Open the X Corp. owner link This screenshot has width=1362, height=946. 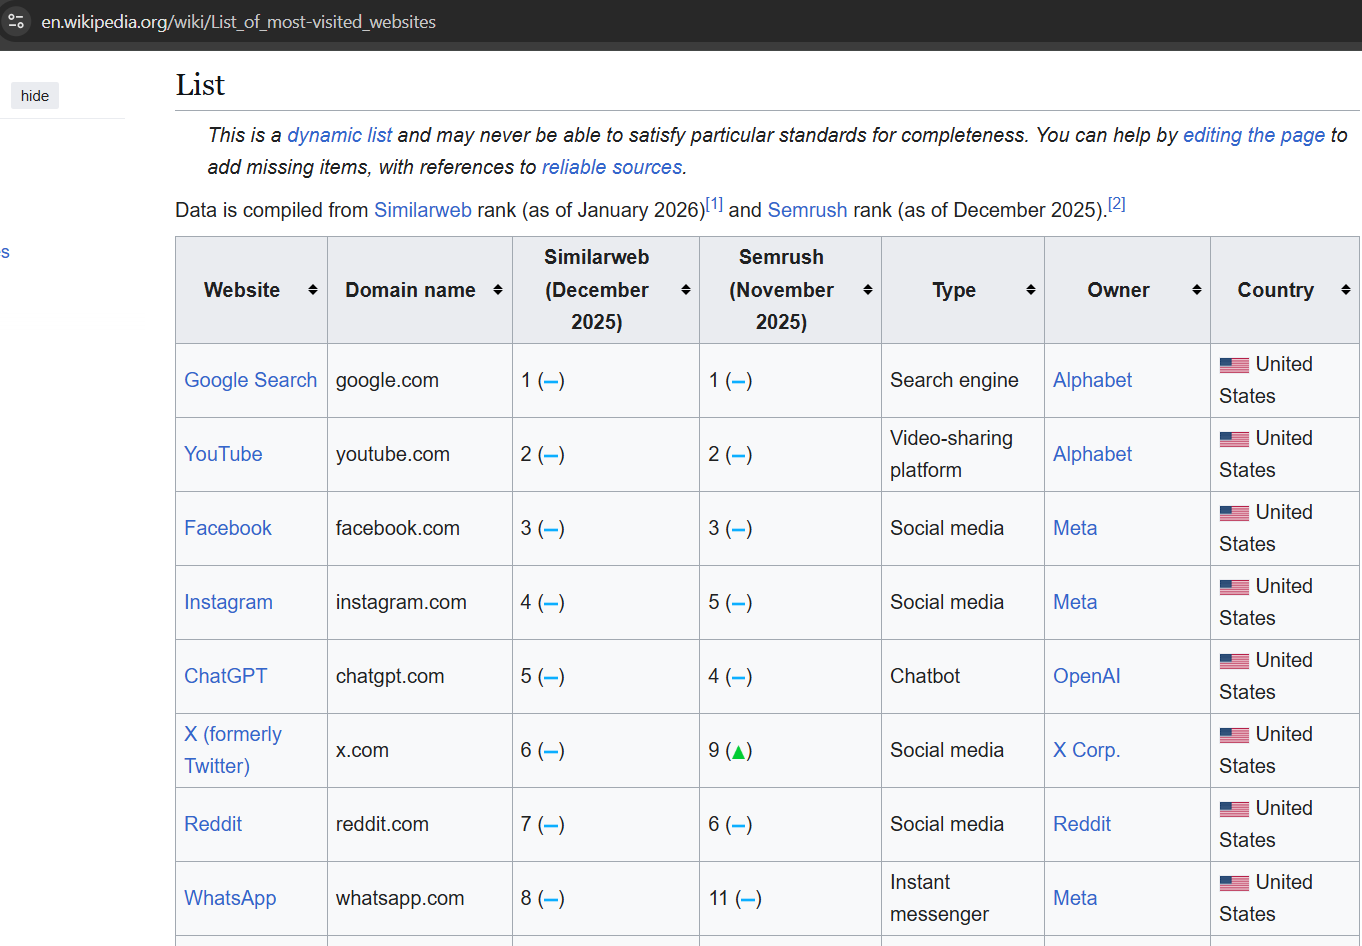[1087, 750]
